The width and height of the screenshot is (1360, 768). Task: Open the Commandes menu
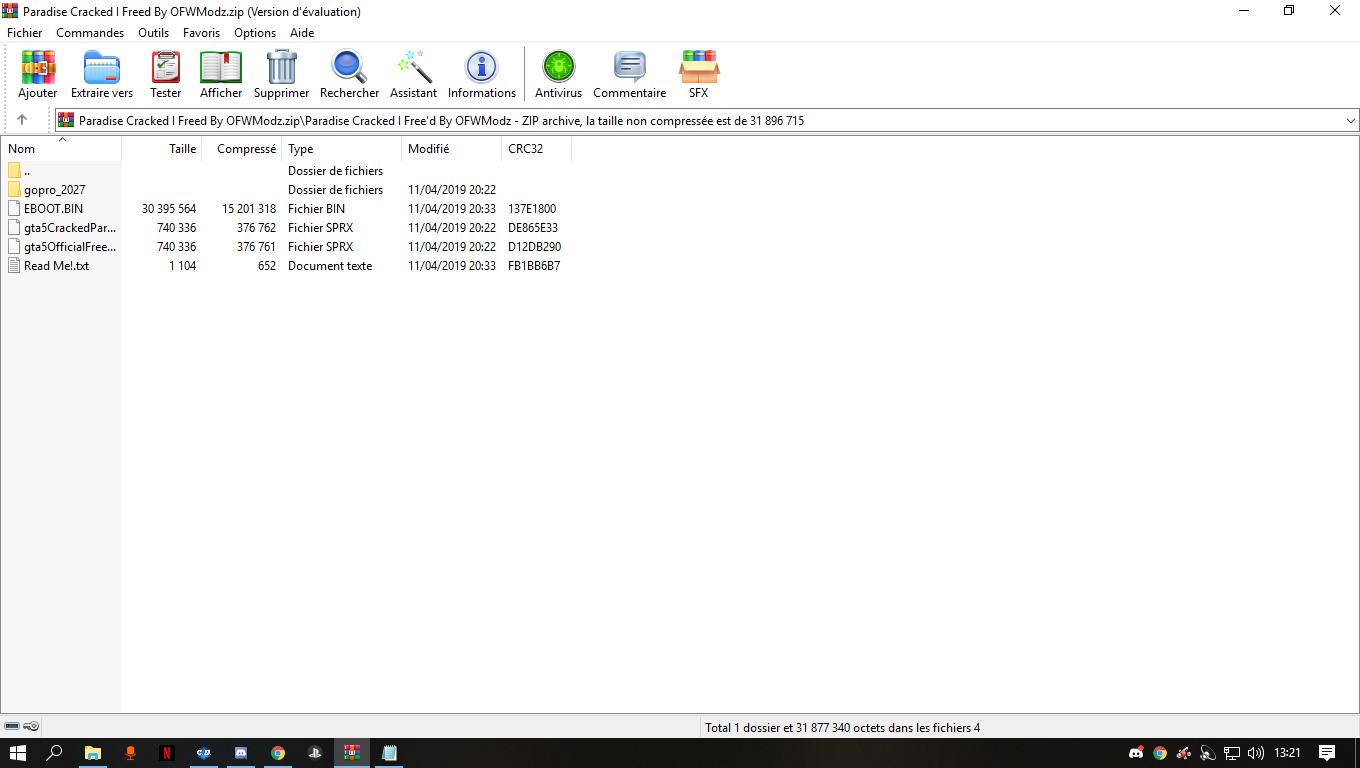90,33
